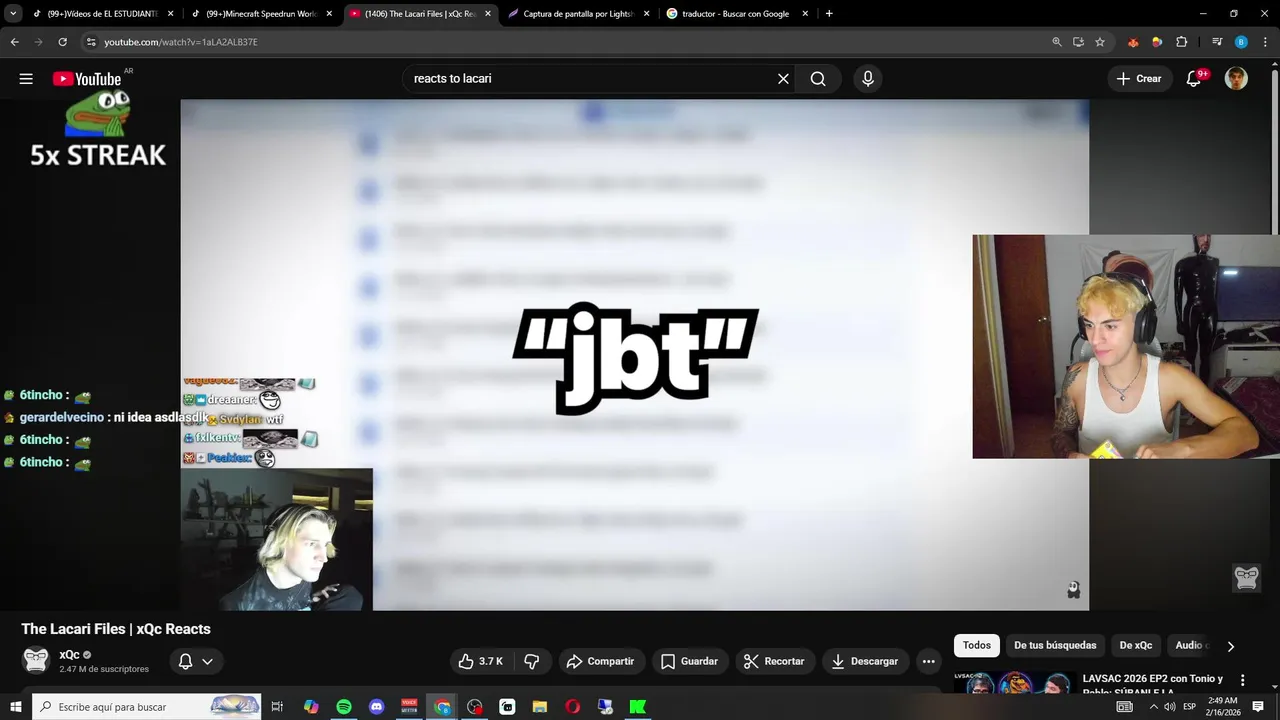The height and width of the screenshot is (720, 1280).
Task: Start voice search with microphone
Action: click(868, 79)
